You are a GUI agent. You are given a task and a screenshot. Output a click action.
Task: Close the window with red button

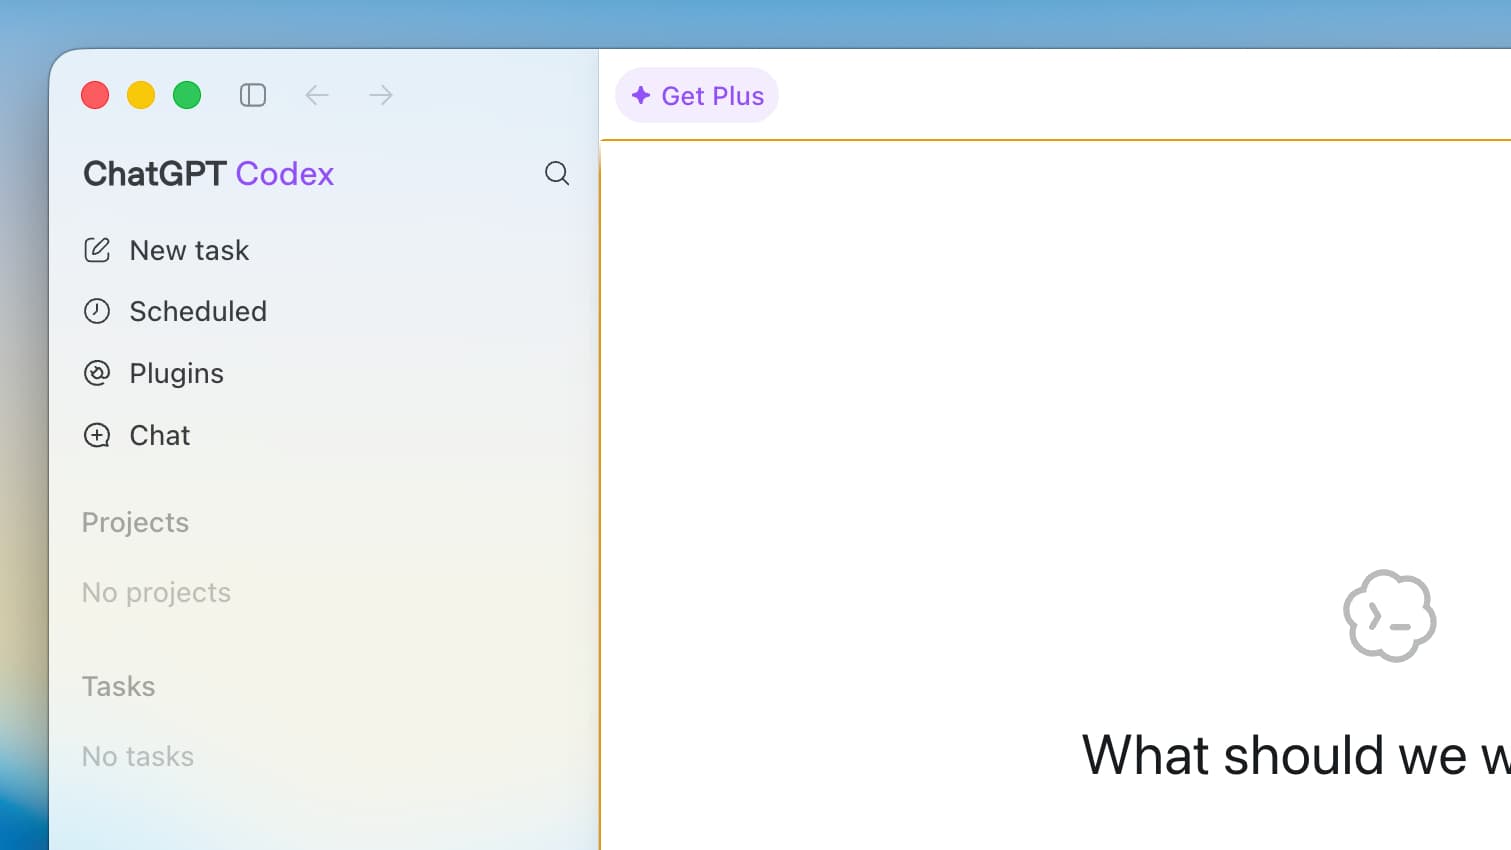tap(95, 95)
